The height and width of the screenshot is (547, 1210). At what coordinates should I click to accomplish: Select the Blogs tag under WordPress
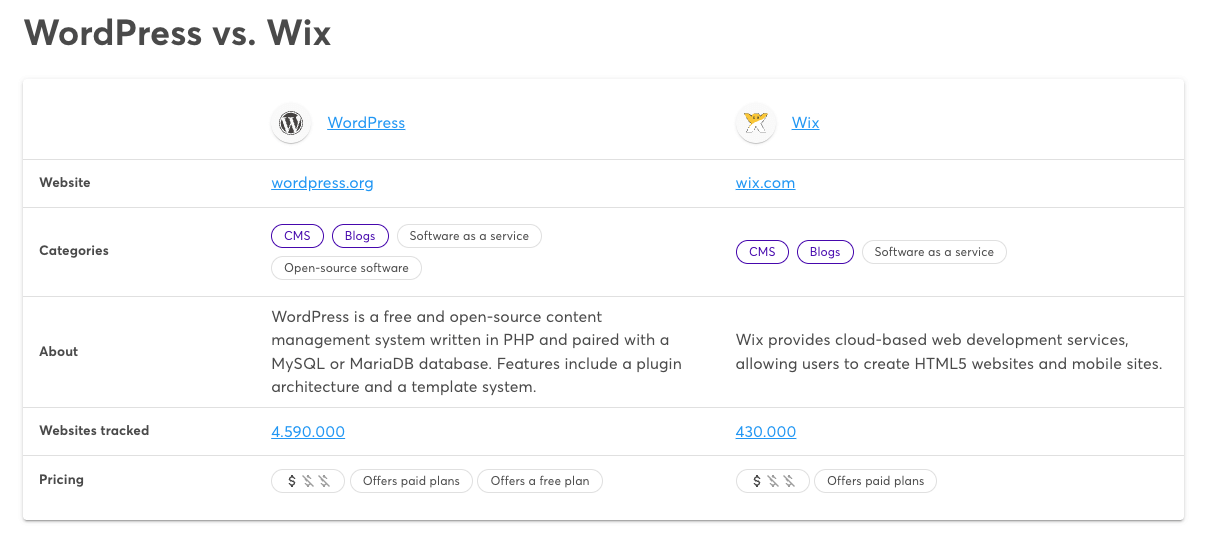click(360, 236)
